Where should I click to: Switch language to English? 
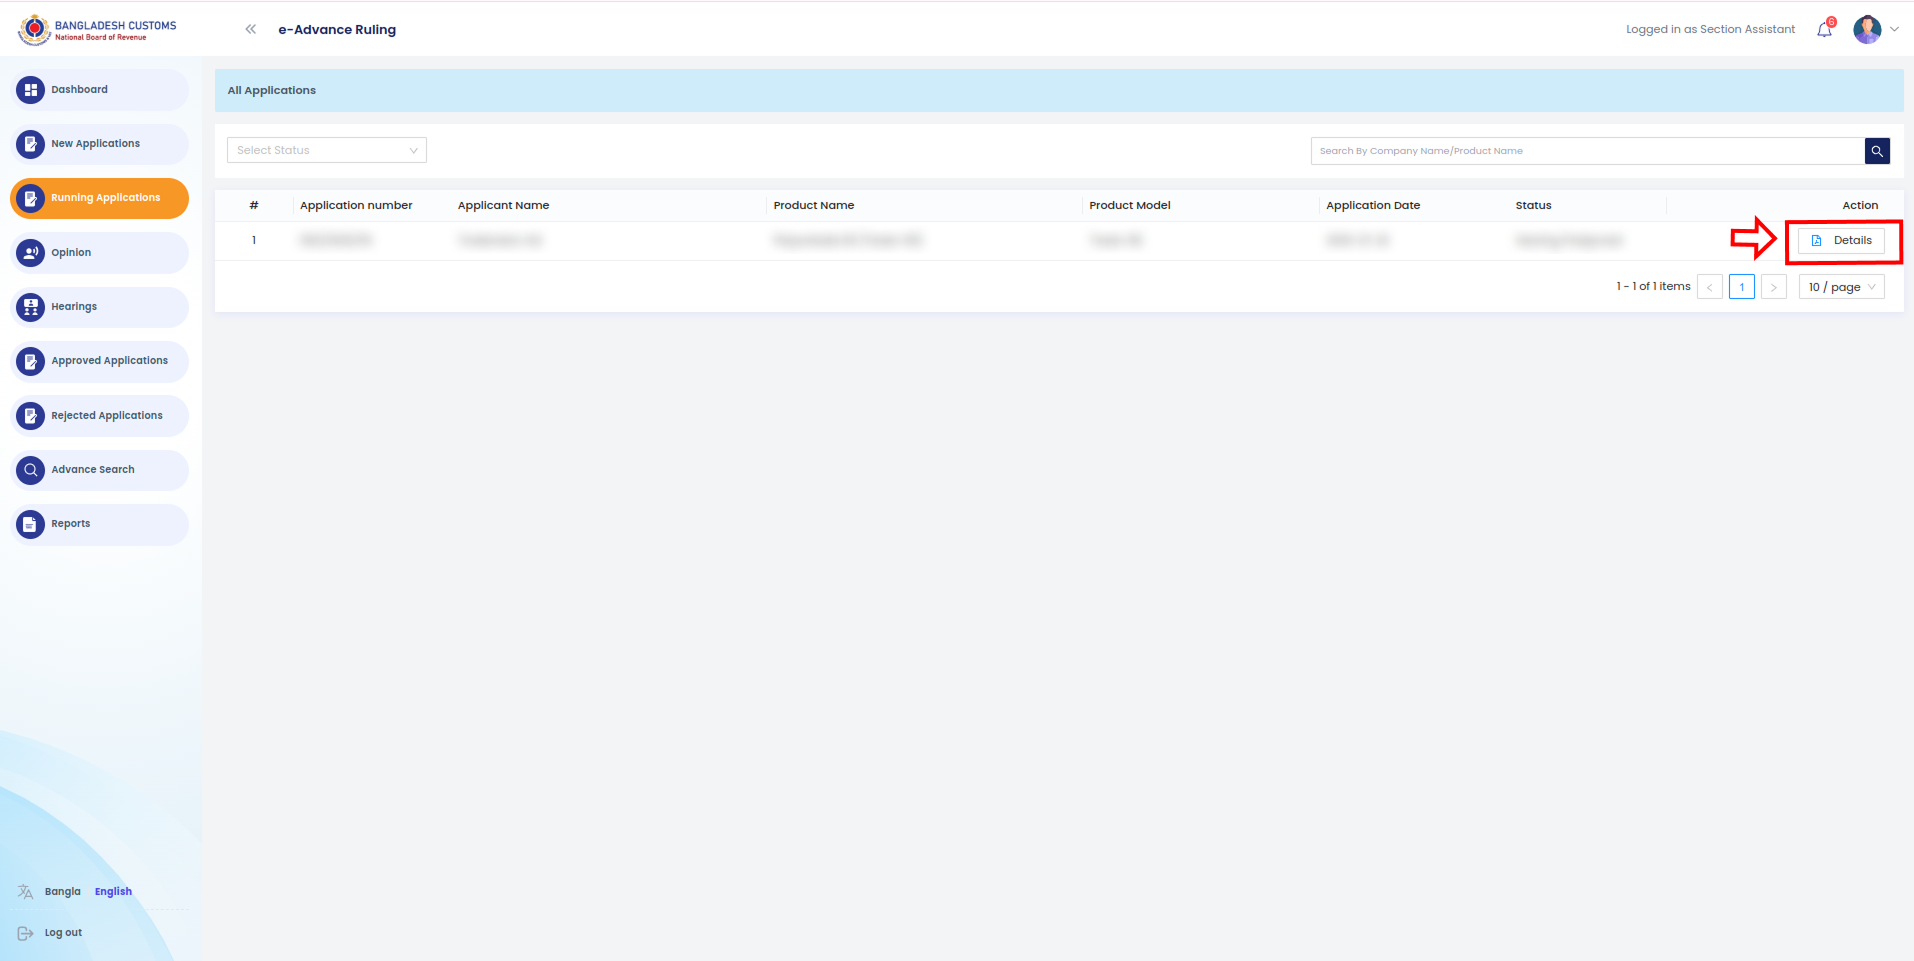(113, 892)
